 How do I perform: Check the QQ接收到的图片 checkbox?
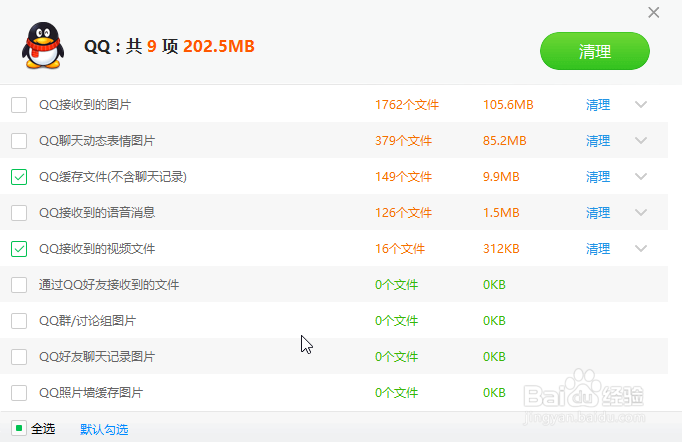click(19, 105)
